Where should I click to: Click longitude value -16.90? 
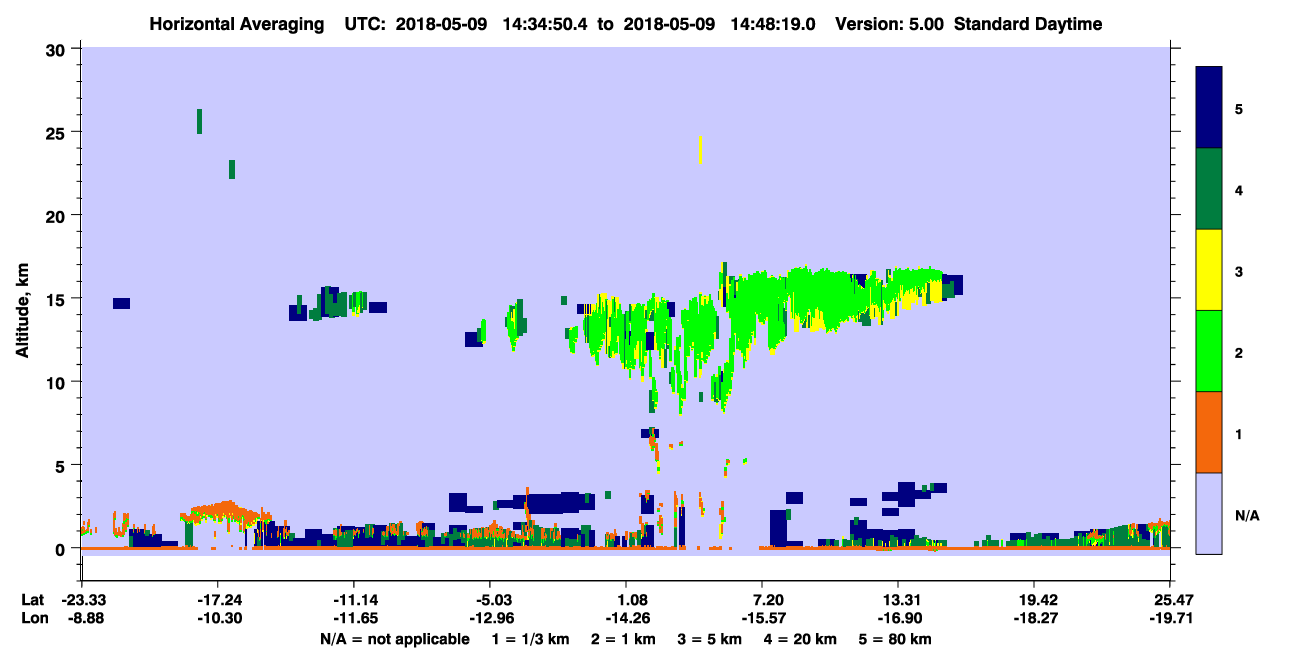tap(898, 619)
